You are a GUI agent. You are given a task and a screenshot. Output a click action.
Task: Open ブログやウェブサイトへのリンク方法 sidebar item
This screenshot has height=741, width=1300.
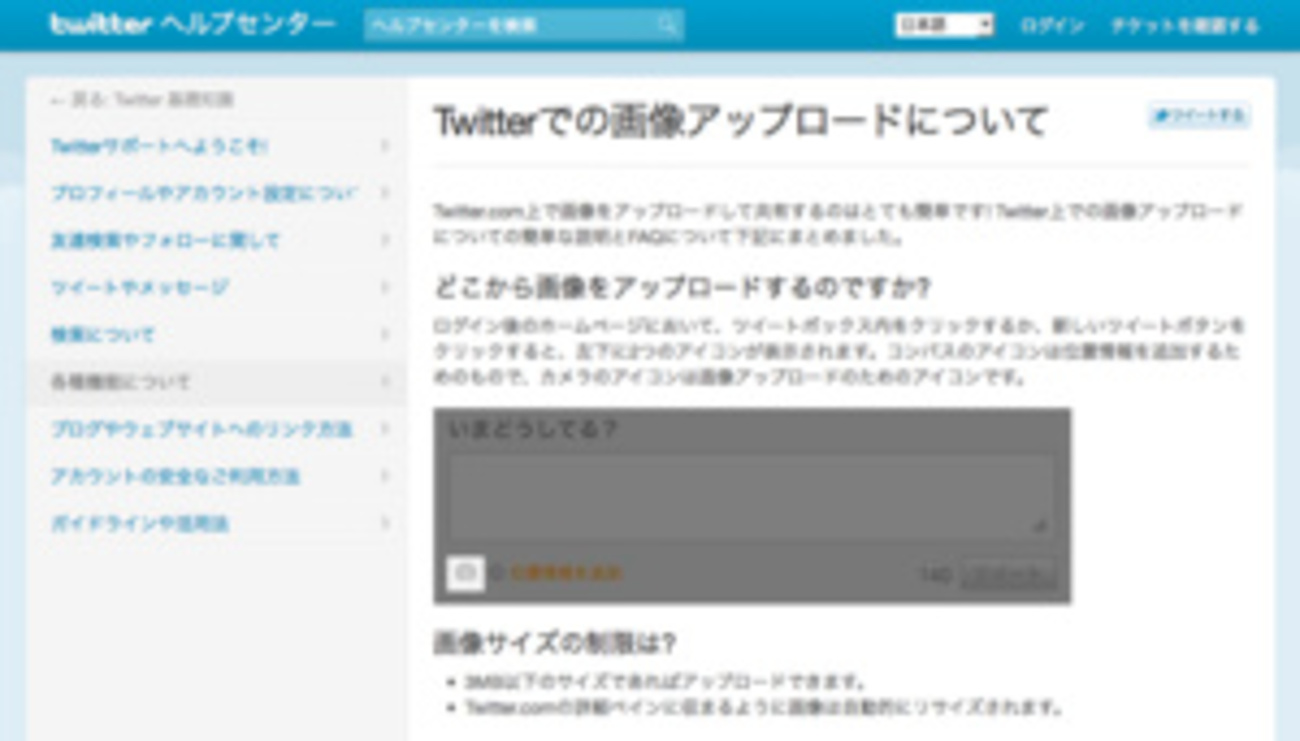[201, 429]
